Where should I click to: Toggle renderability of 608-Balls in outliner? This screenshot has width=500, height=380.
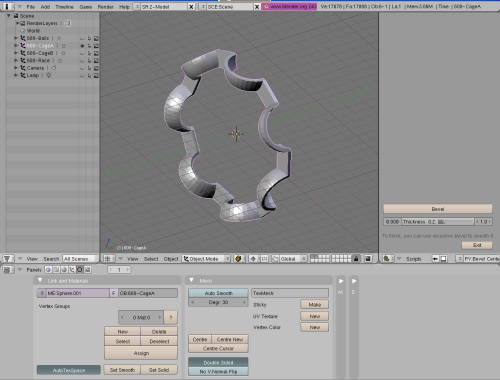click(96, 38)
